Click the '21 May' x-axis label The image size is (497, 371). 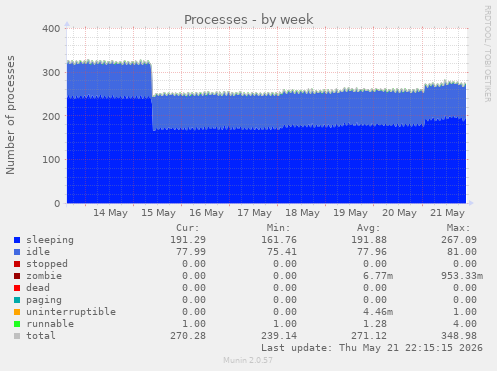point(447,213)
